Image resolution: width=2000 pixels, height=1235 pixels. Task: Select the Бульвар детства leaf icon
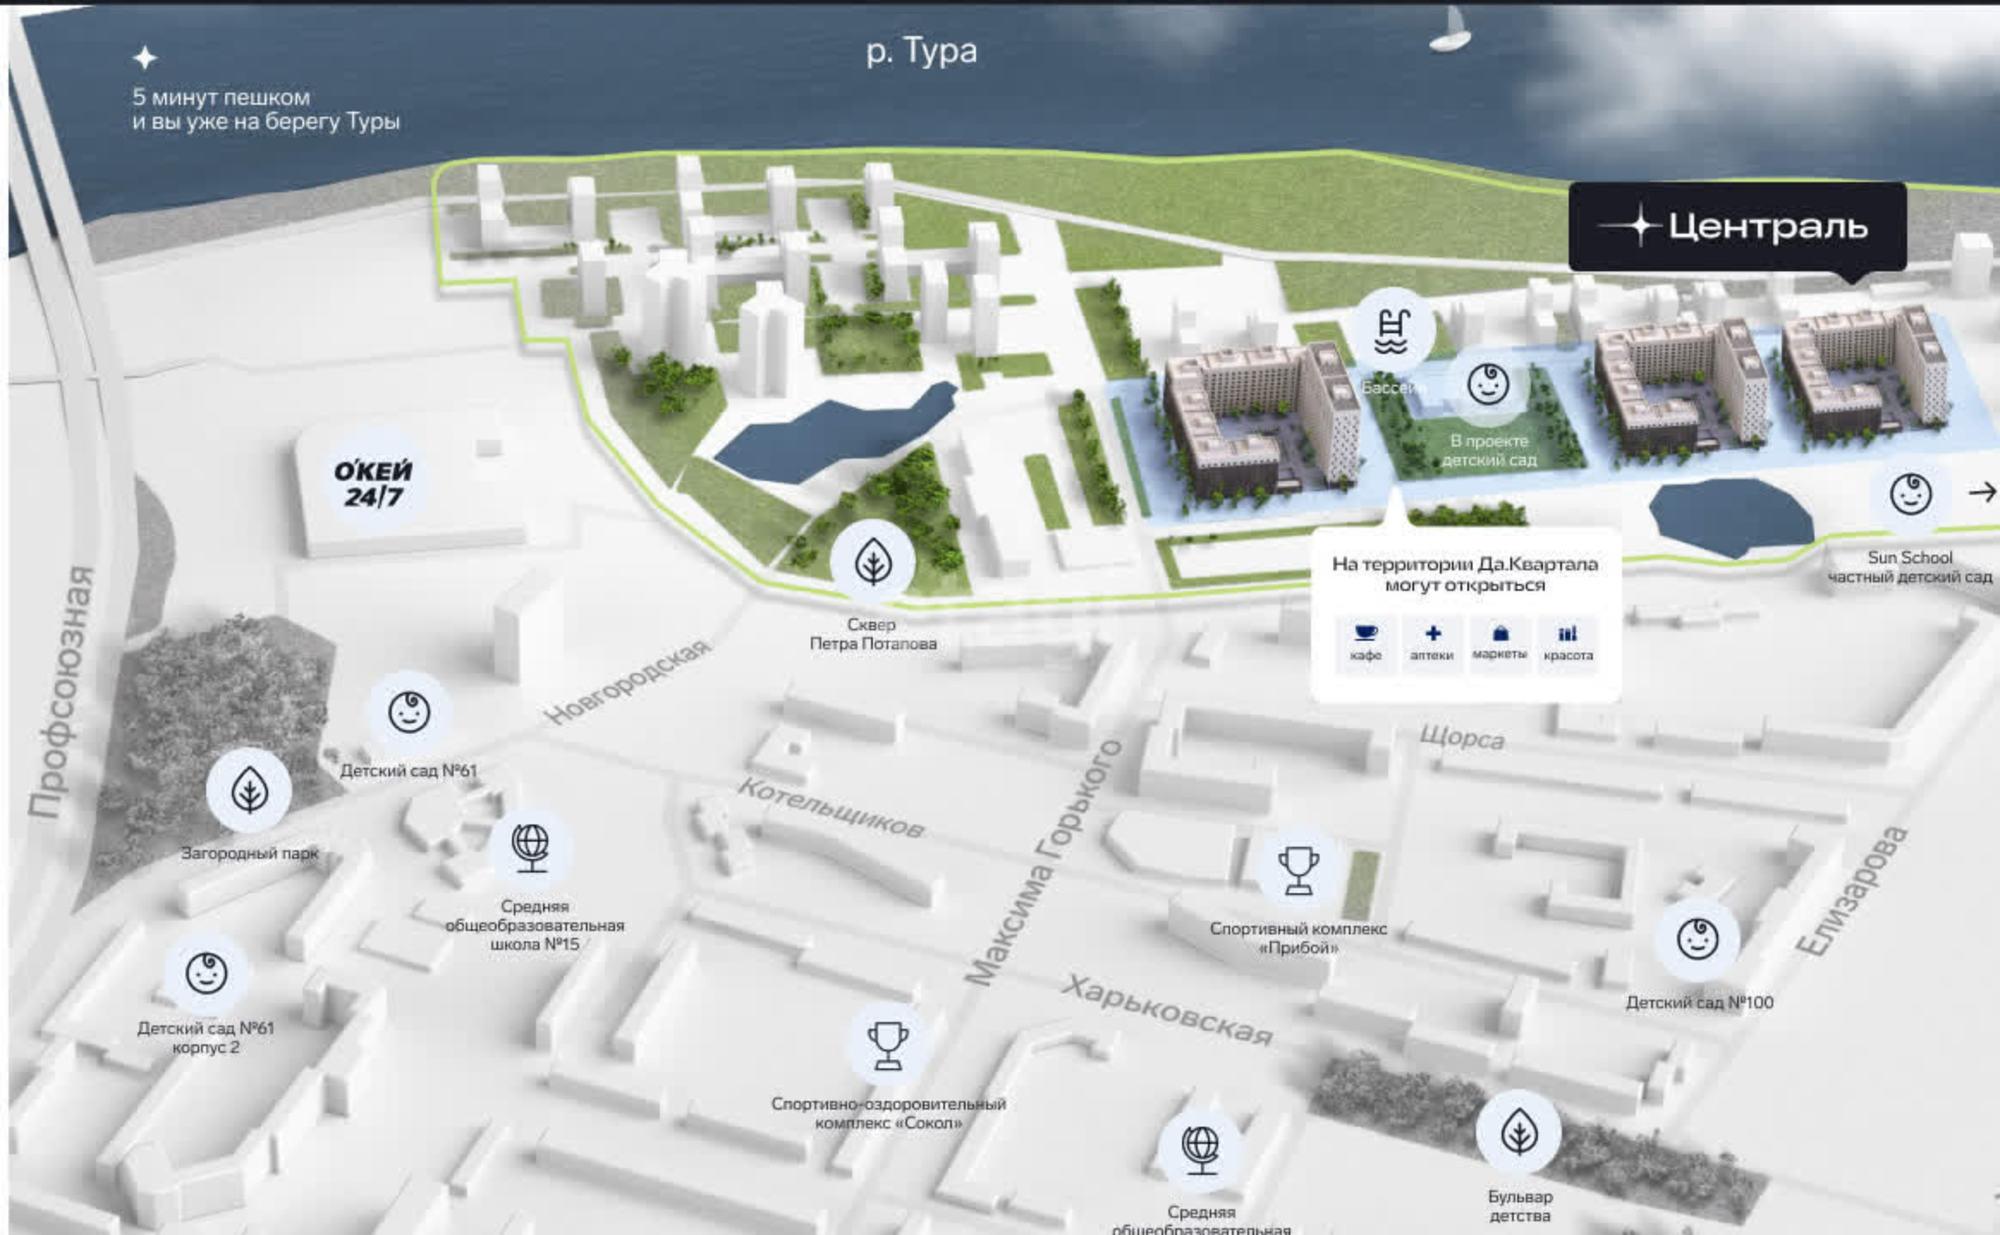[1519, 1133]
